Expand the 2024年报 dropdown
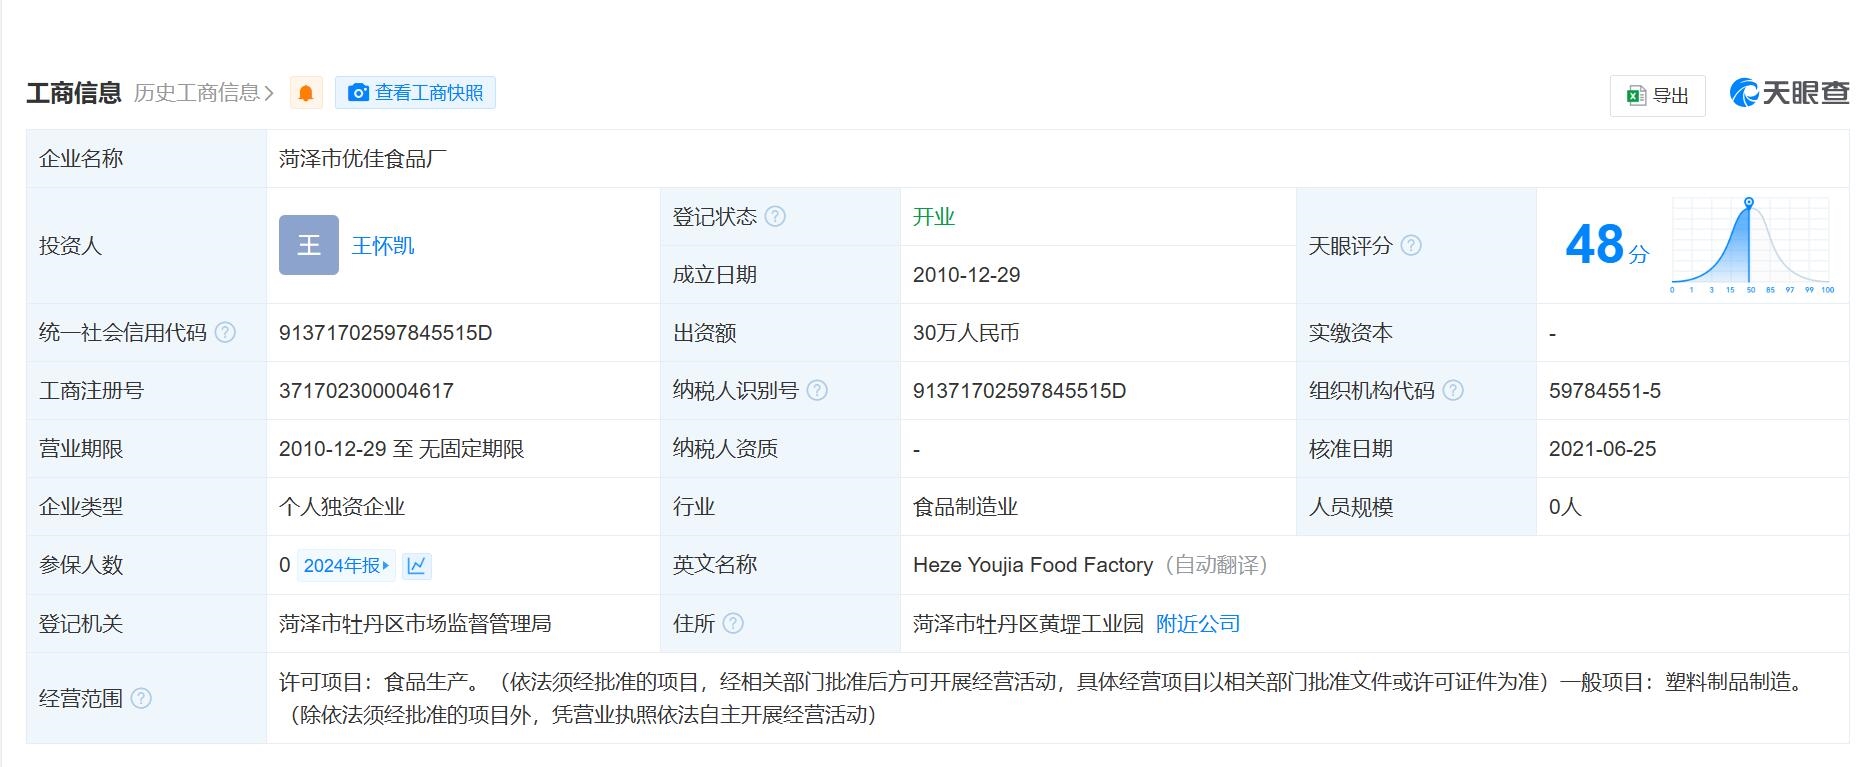 [347, 565]
